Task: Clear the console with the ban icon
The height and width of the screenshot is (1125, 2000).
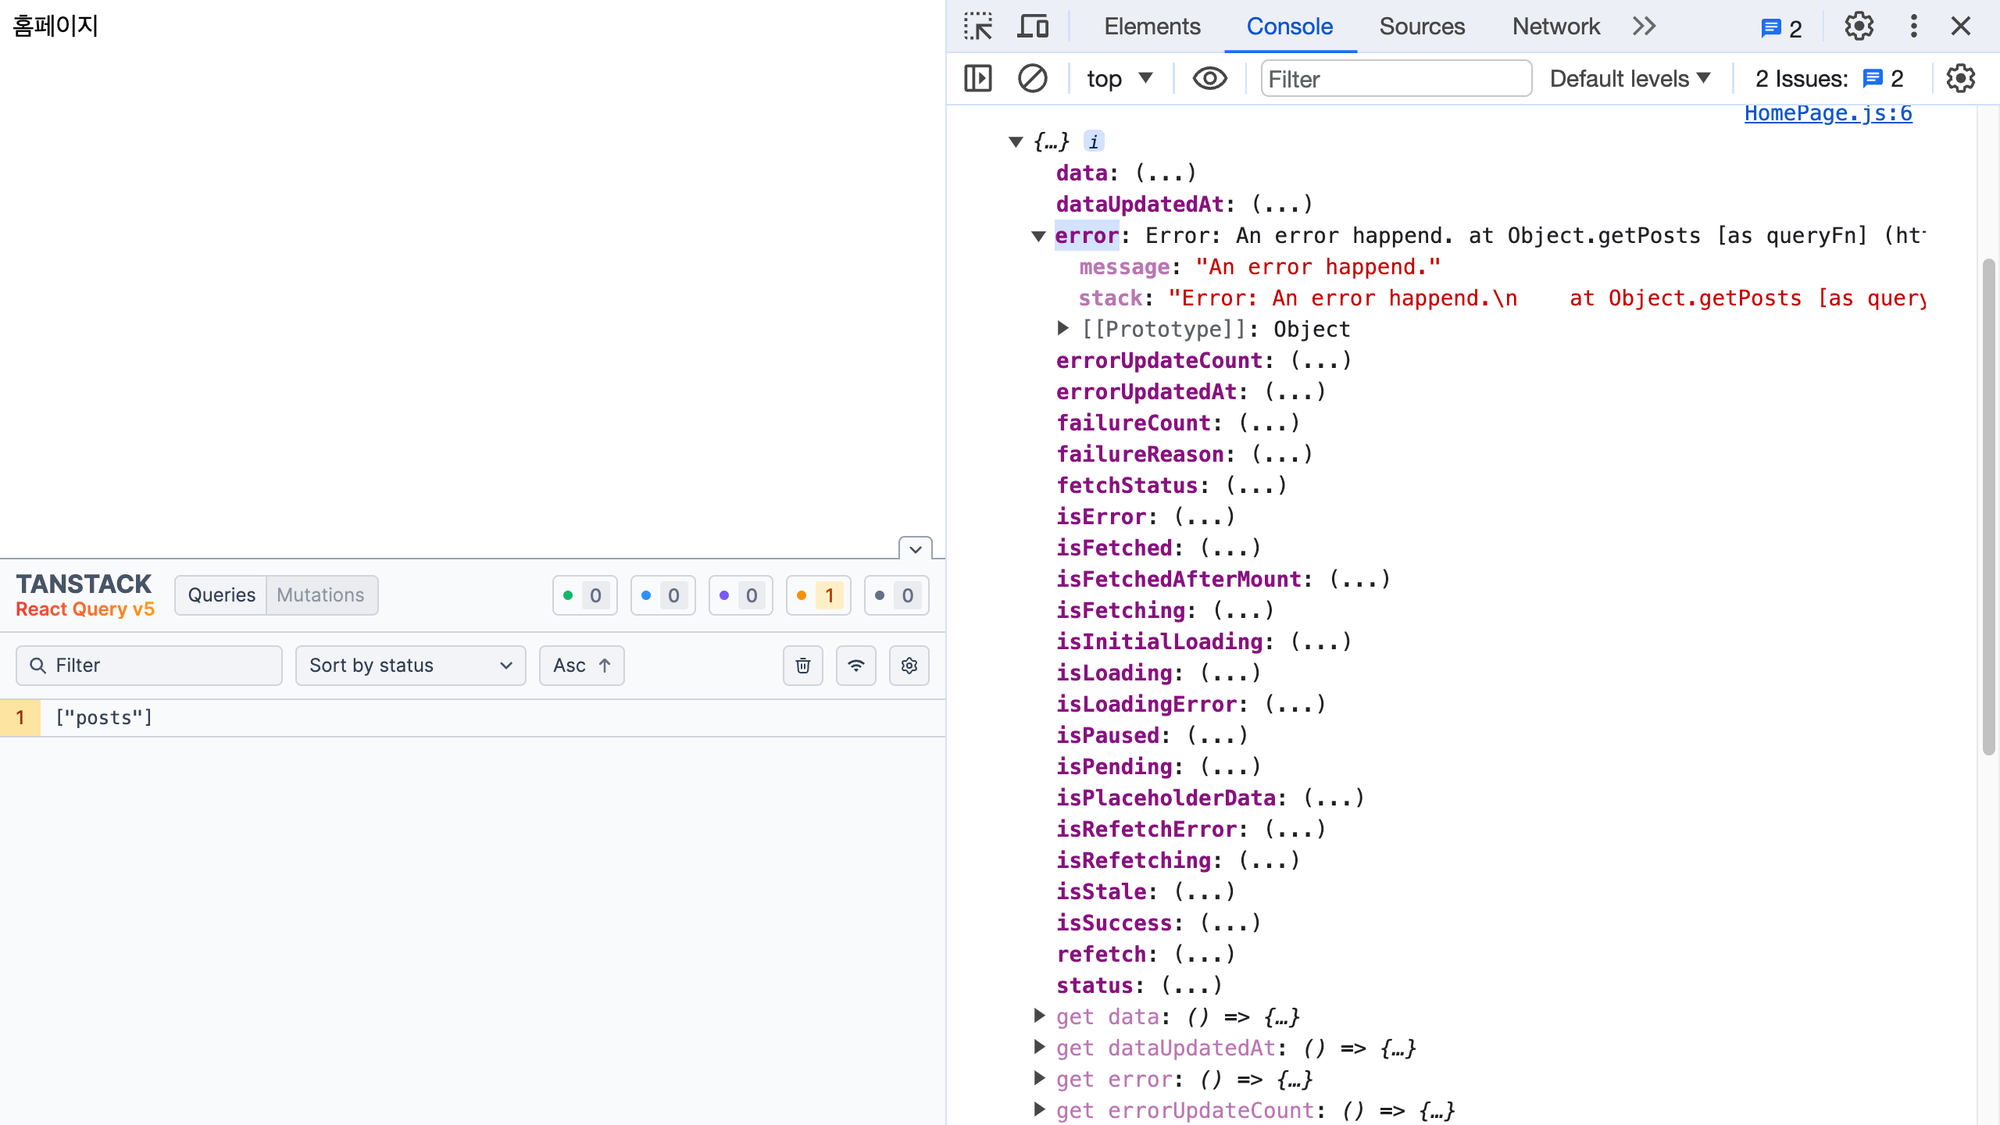Action: 1032,78
